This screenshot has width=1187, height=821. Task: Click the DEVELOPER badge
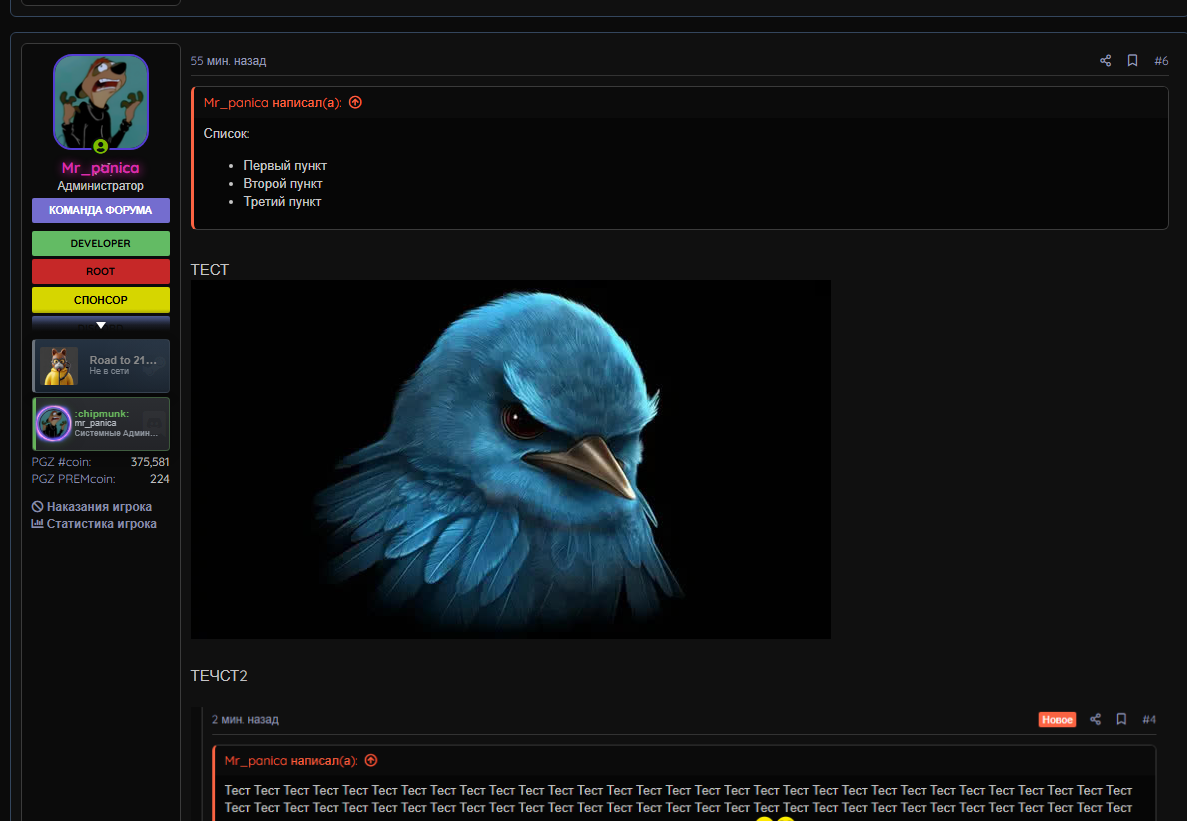tap(100, 243)
